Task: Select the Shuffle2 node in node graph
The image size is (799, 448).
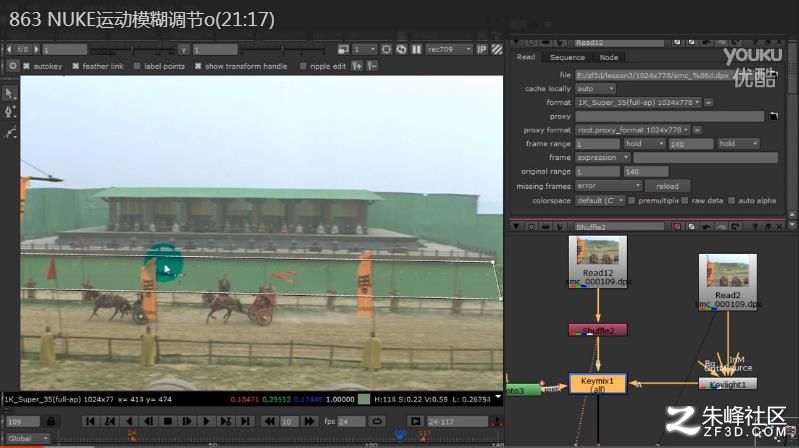Action: pos(598,330)
